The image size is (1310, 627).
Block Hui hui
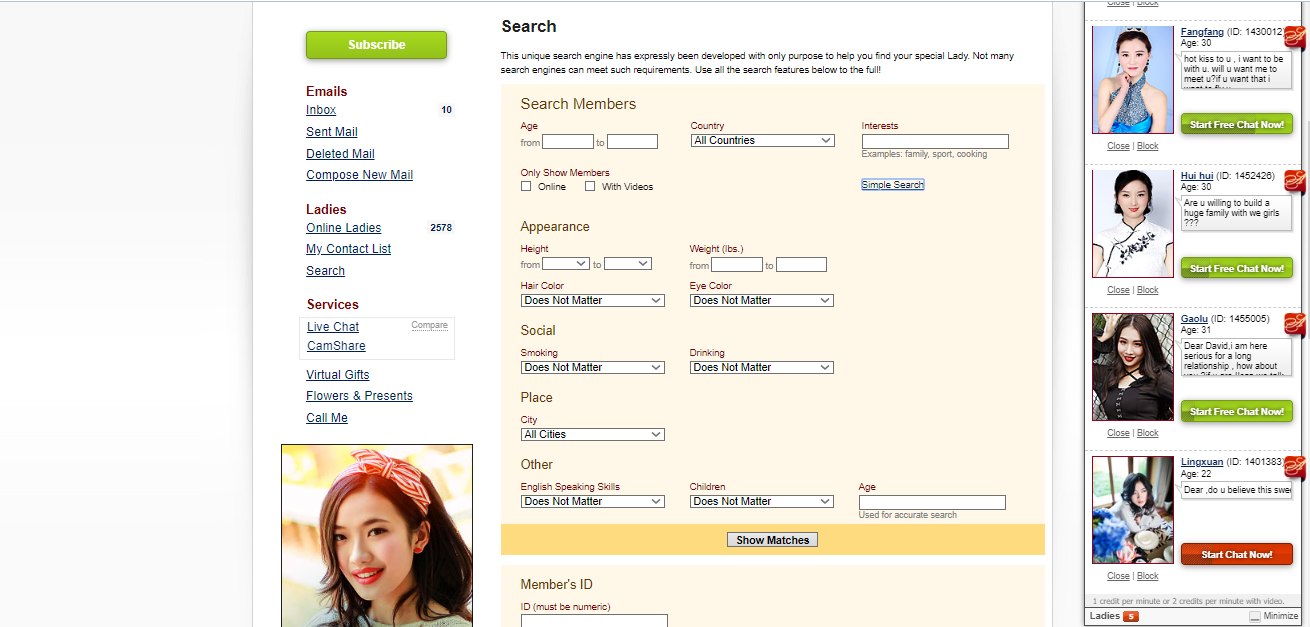pyautogui.click(x=1148, y=290)
